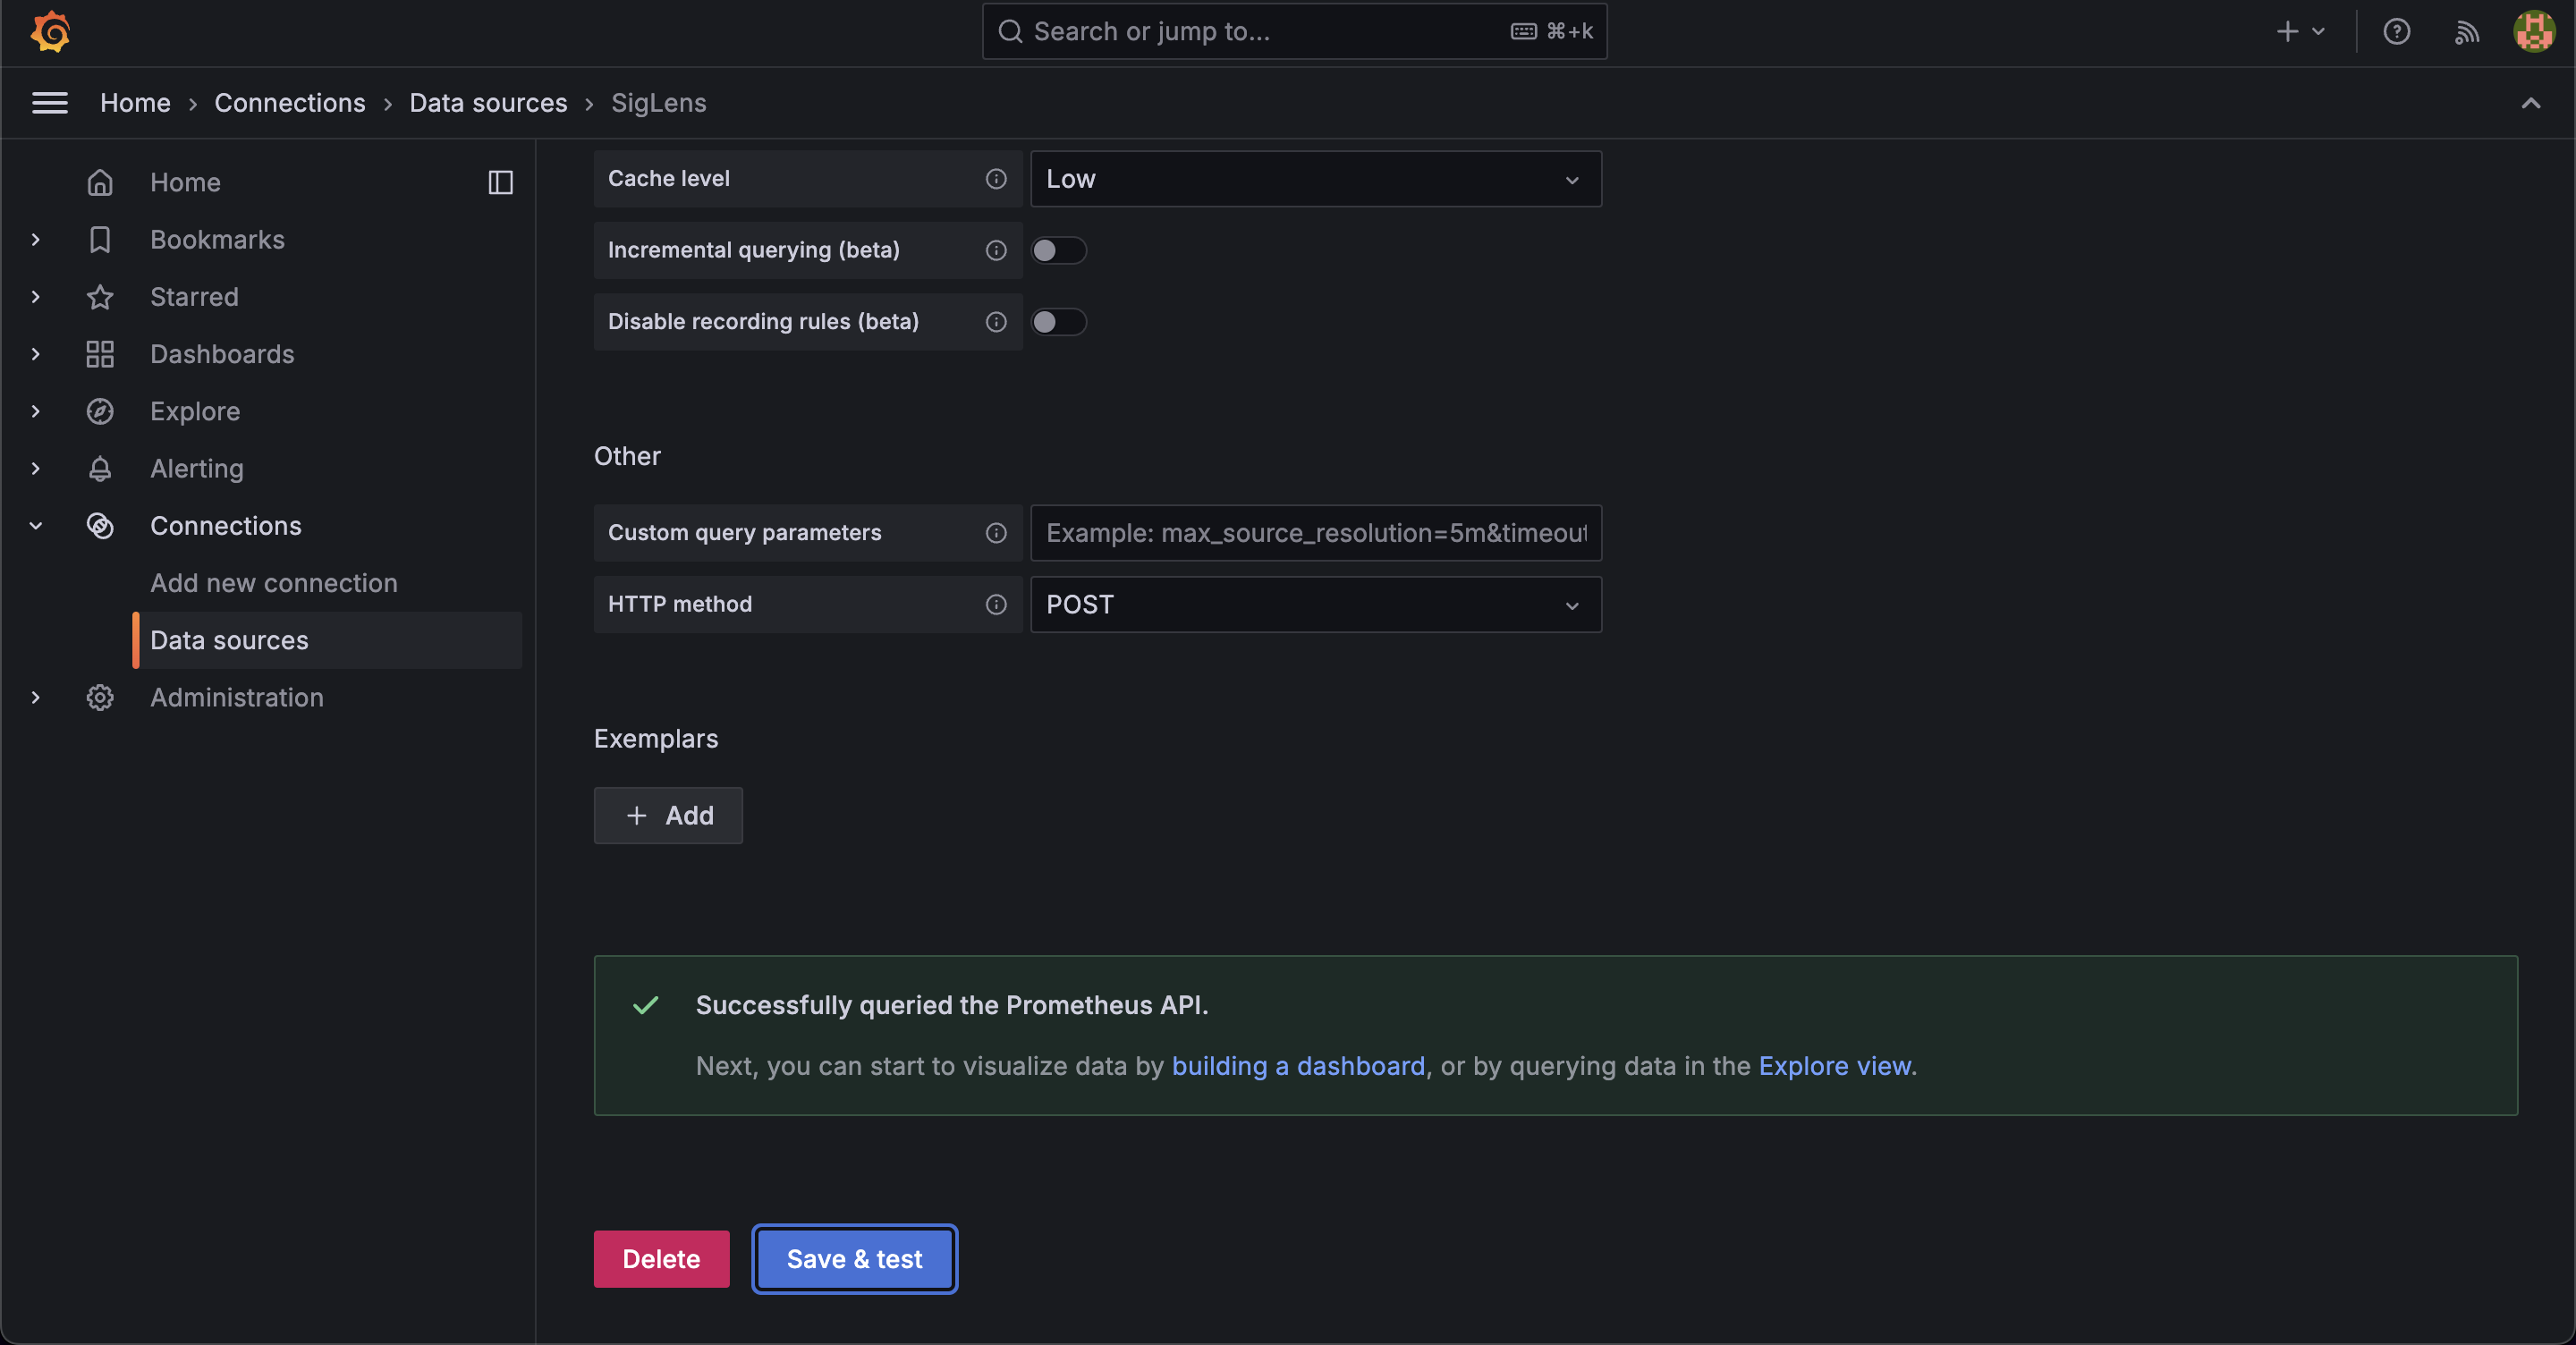Show info tooltip for Custom query parameters

pyautogui.click(x=996, y=533)
